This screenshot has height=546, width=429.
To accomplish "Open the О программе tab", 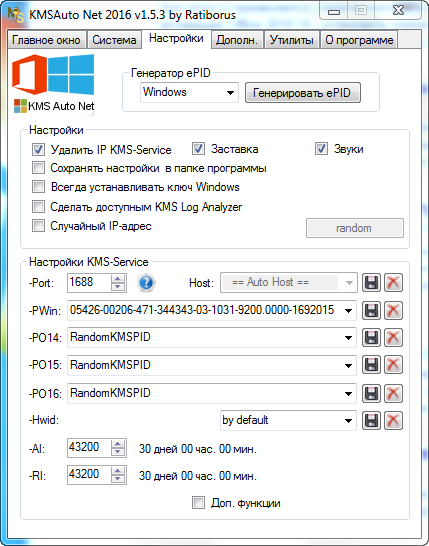I will pyautogui.click(x=359, y=40).
